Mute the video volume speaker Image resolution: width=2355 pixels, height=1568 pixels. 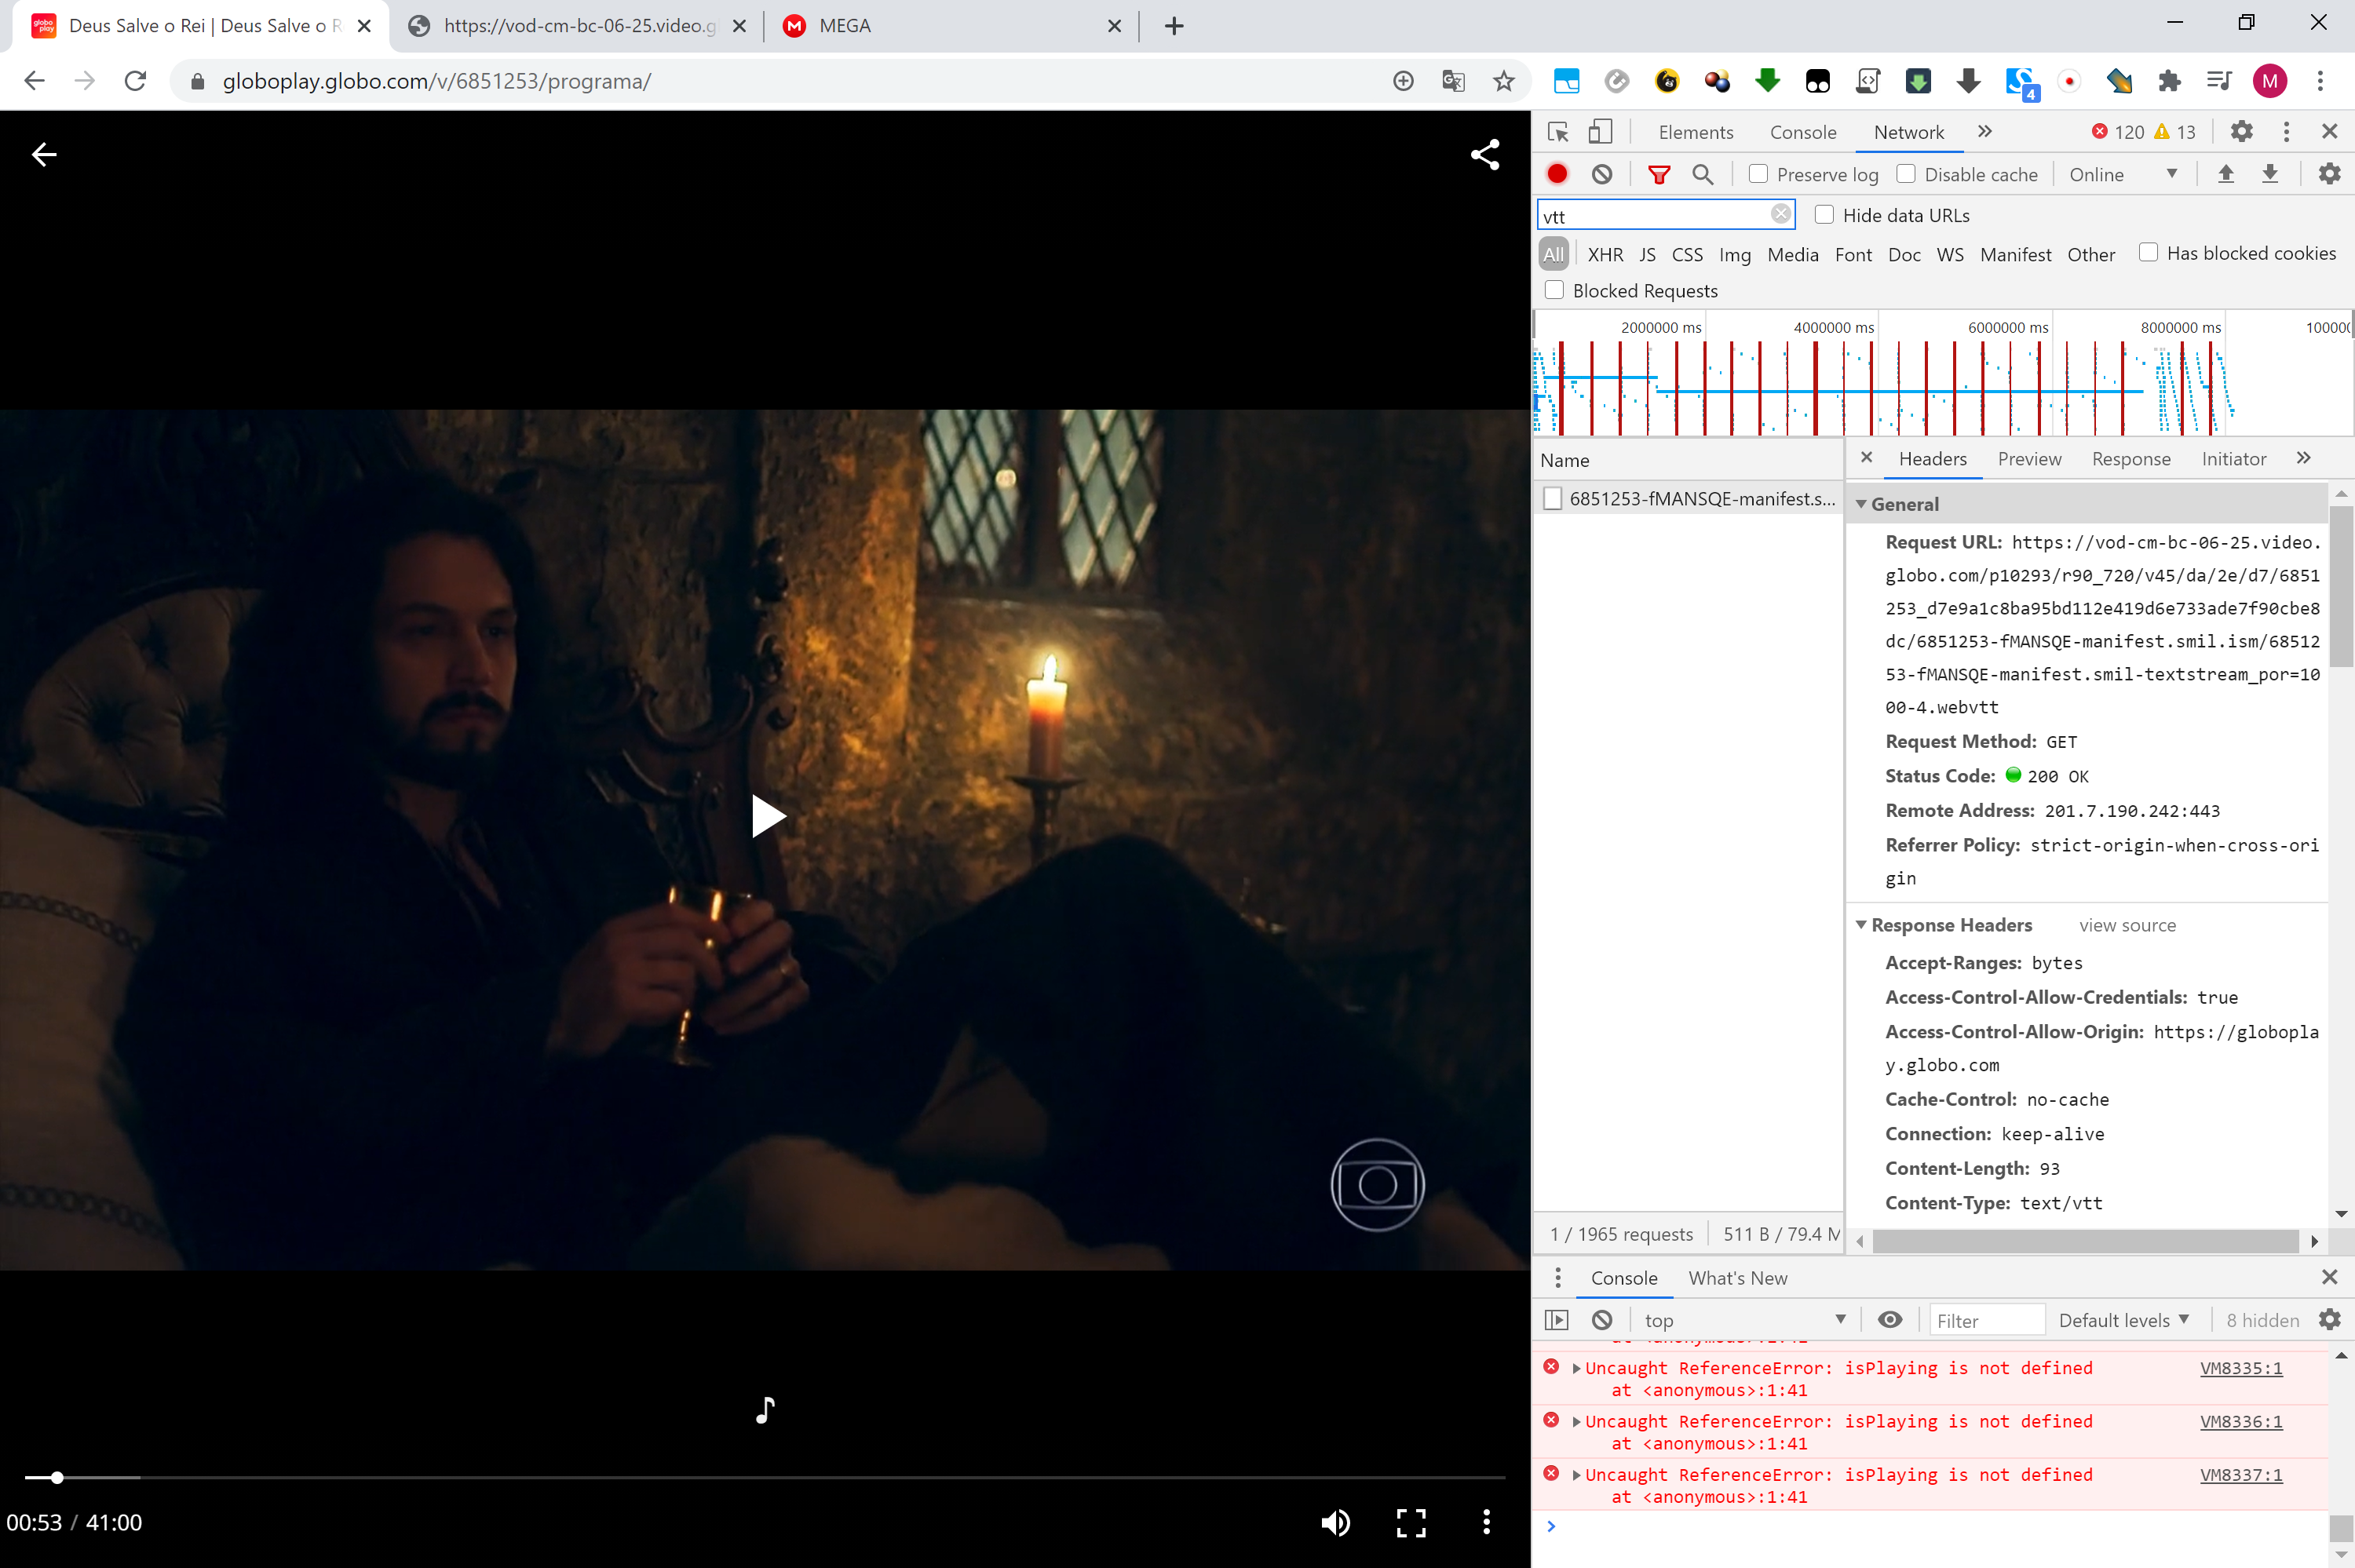pyautogui.click(x=1335, y=1522)
